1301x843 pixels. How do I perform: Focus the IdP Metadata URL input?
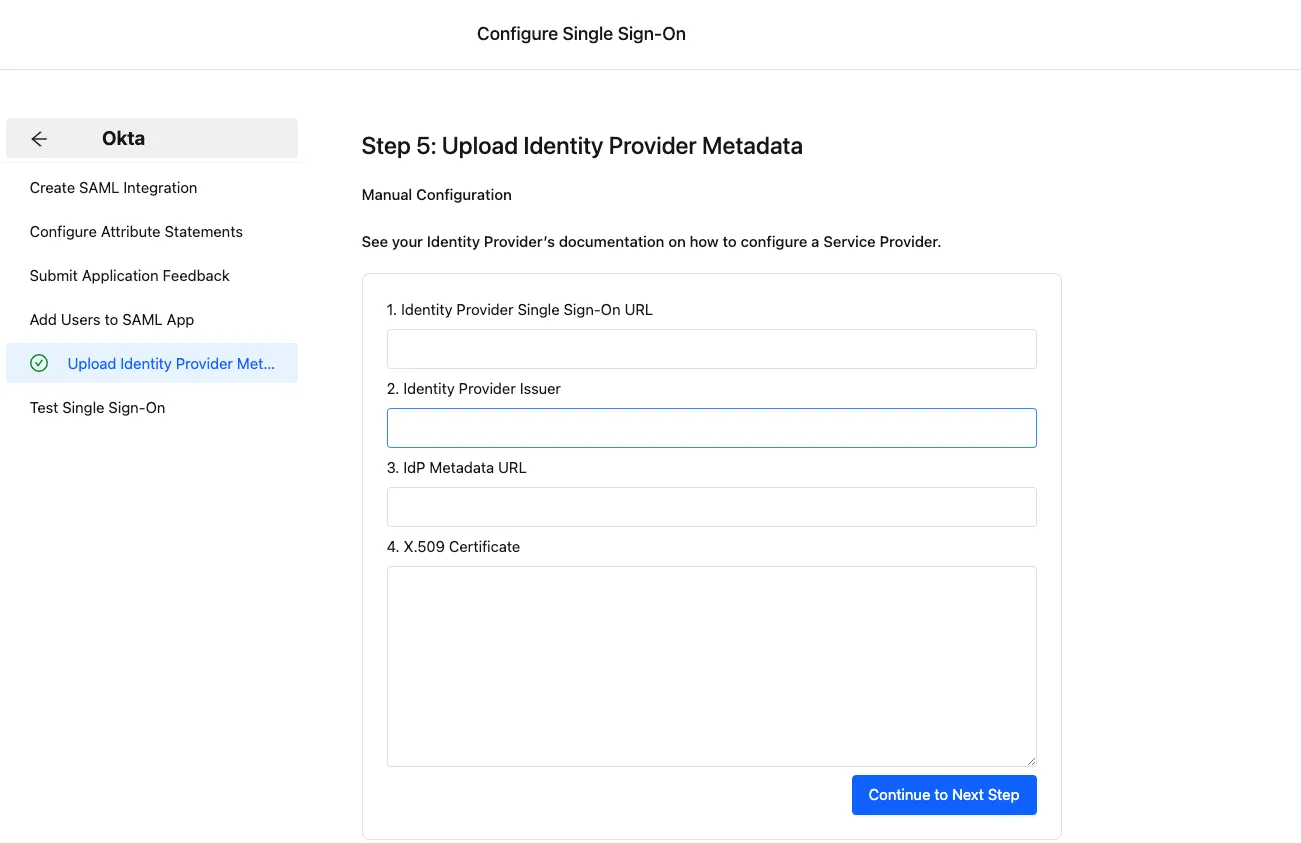tap(711, 506)
